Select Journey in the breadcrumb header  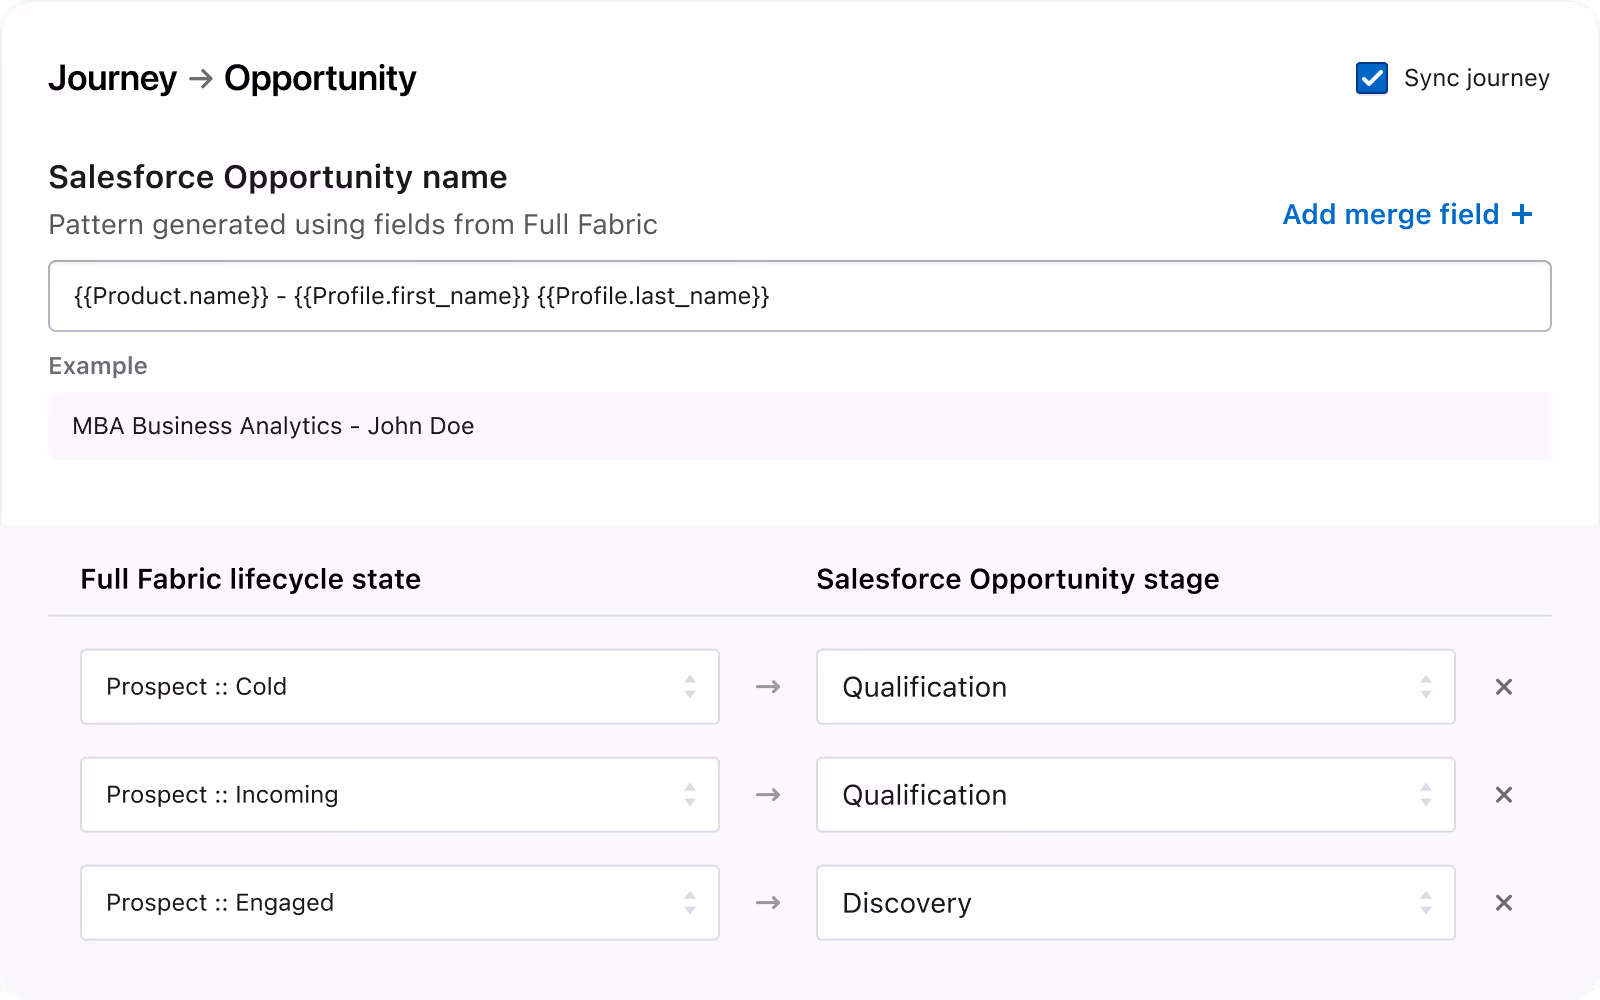pos(112,78)
